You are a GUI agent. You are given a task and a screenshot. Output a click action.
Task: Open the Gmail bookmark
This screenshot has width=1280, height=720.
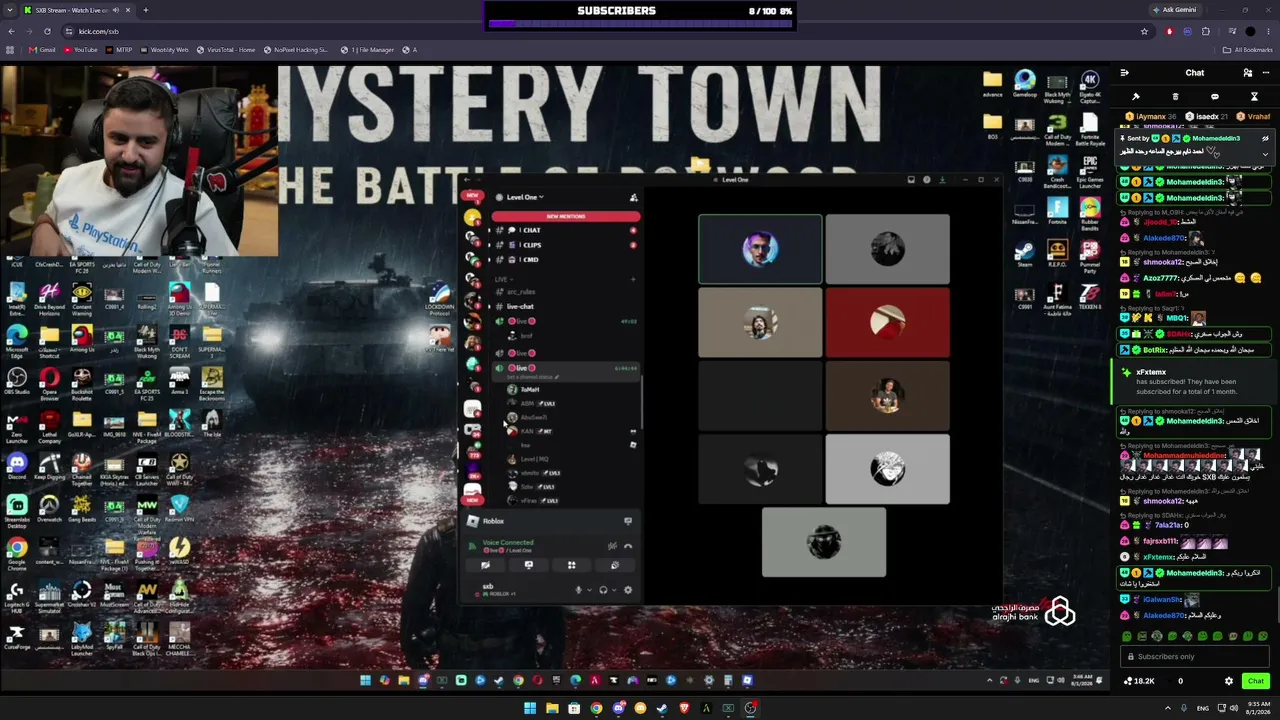tap(42, 50)
